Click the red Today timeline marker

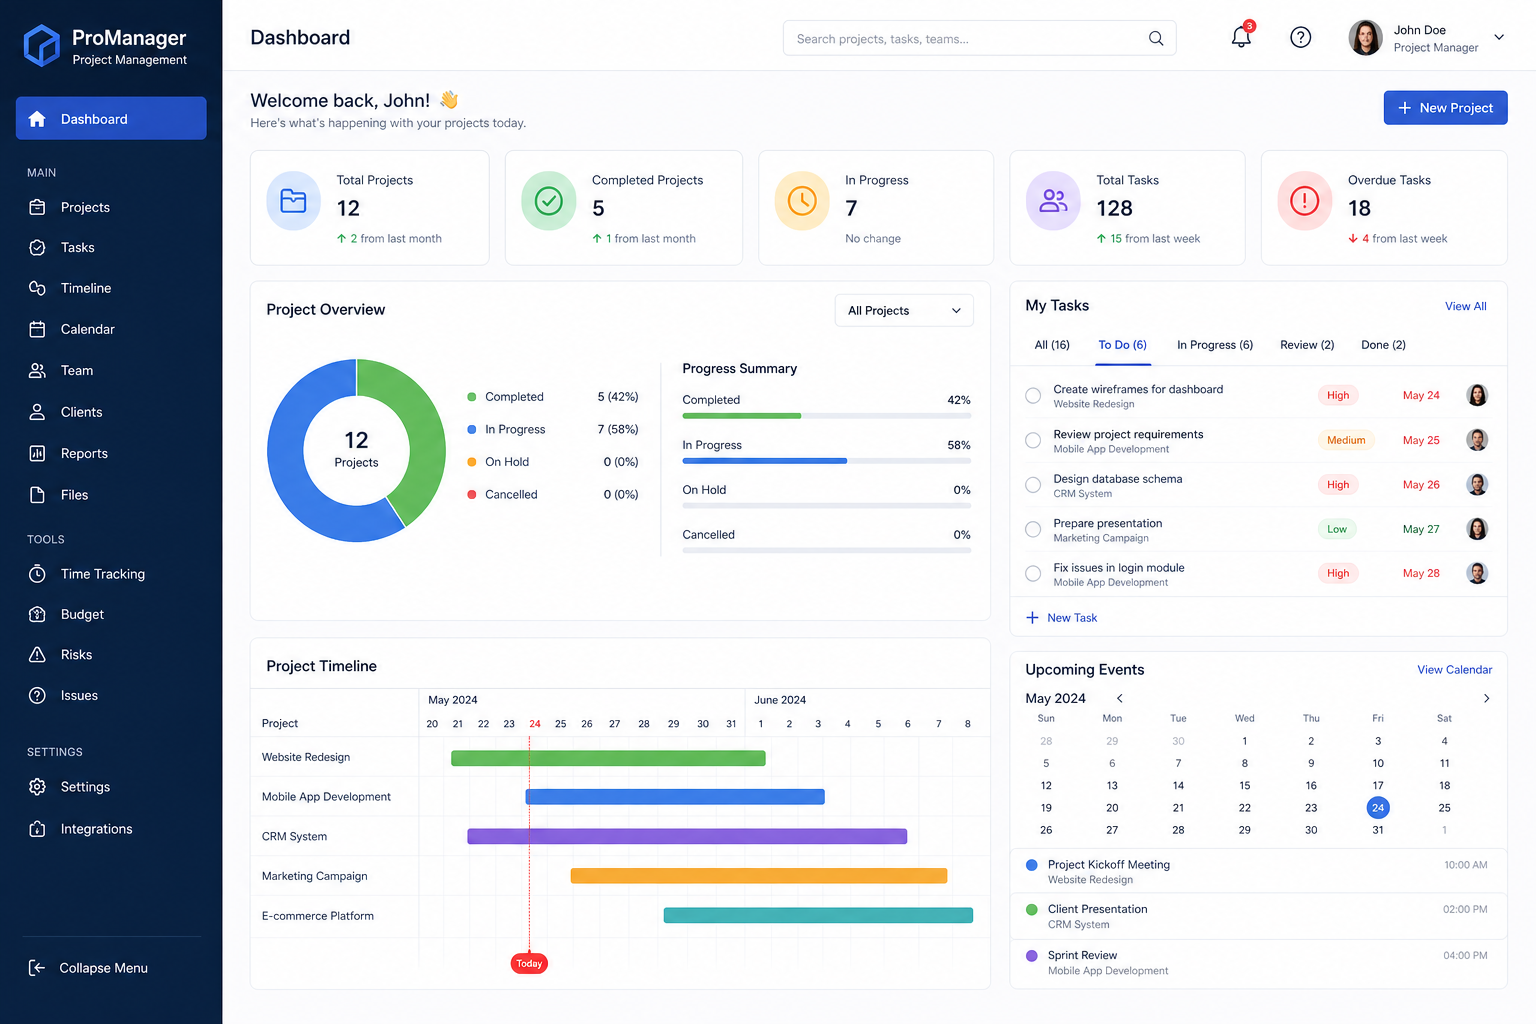[x=529, y=963]
